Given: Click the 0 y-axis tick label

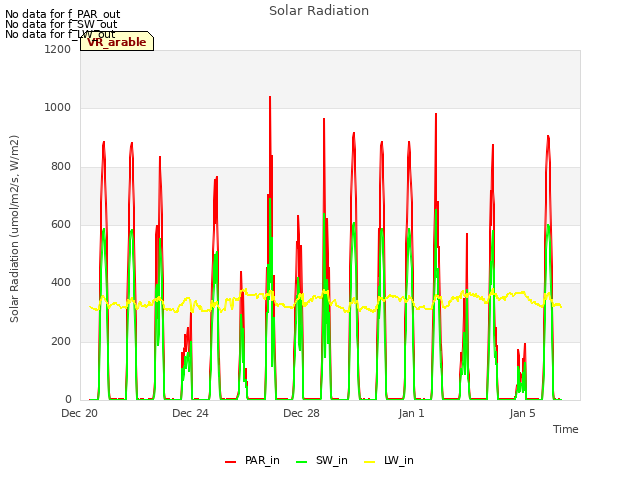Looking at the screenshot, I should point(68,400).
